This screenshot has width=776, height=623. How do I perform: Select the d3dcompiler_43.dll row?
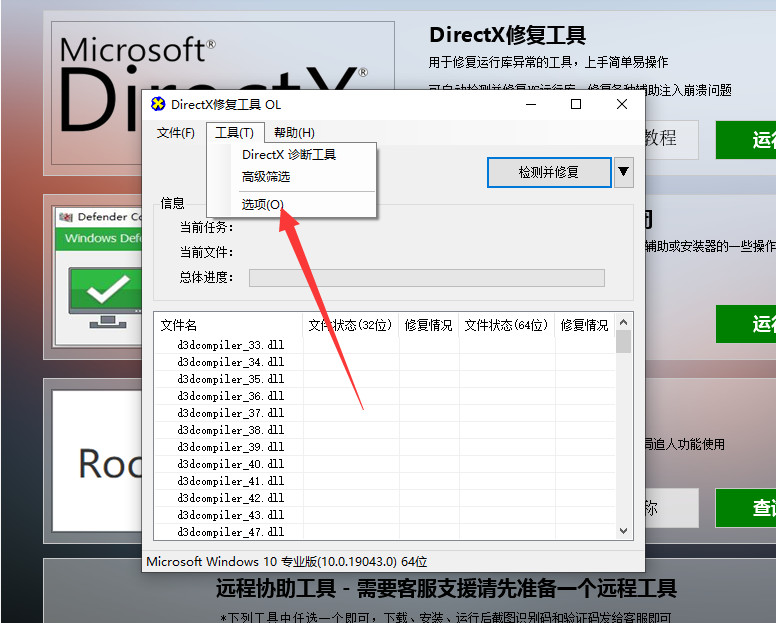point(231,515)
